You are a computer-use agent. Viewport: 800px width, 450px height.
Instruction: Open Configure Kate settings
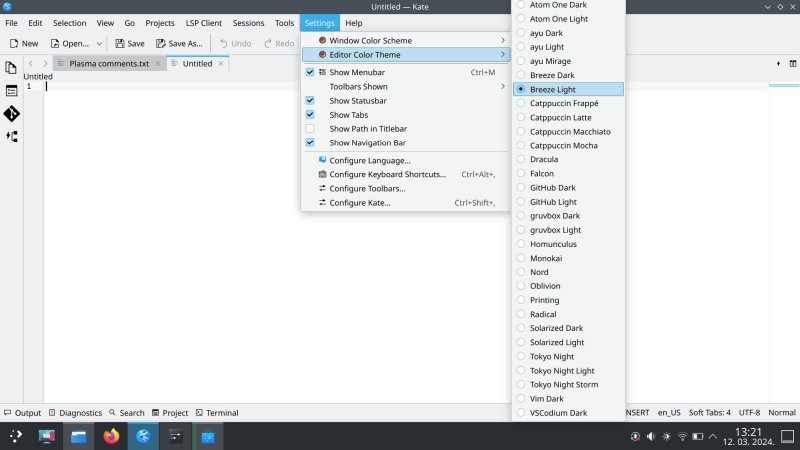(359, 203)
